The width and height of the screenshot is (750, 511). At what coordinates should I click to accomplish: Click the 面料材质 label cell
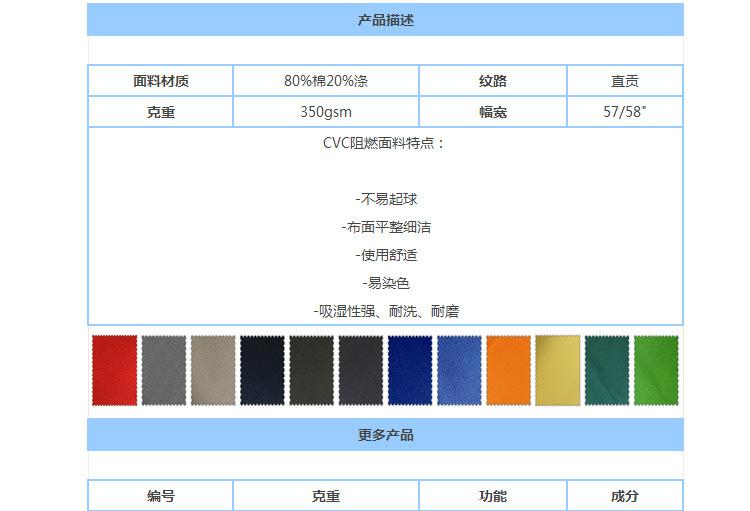161,81
